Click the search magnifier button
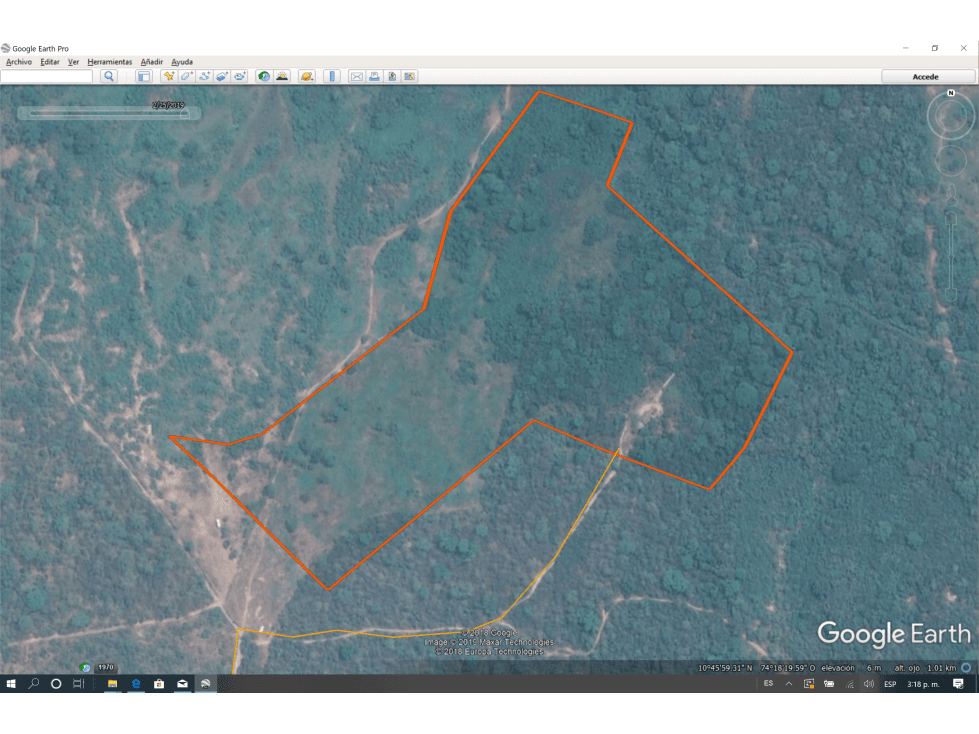This screenshot has width=979, height=734. [x=109, y=76]
